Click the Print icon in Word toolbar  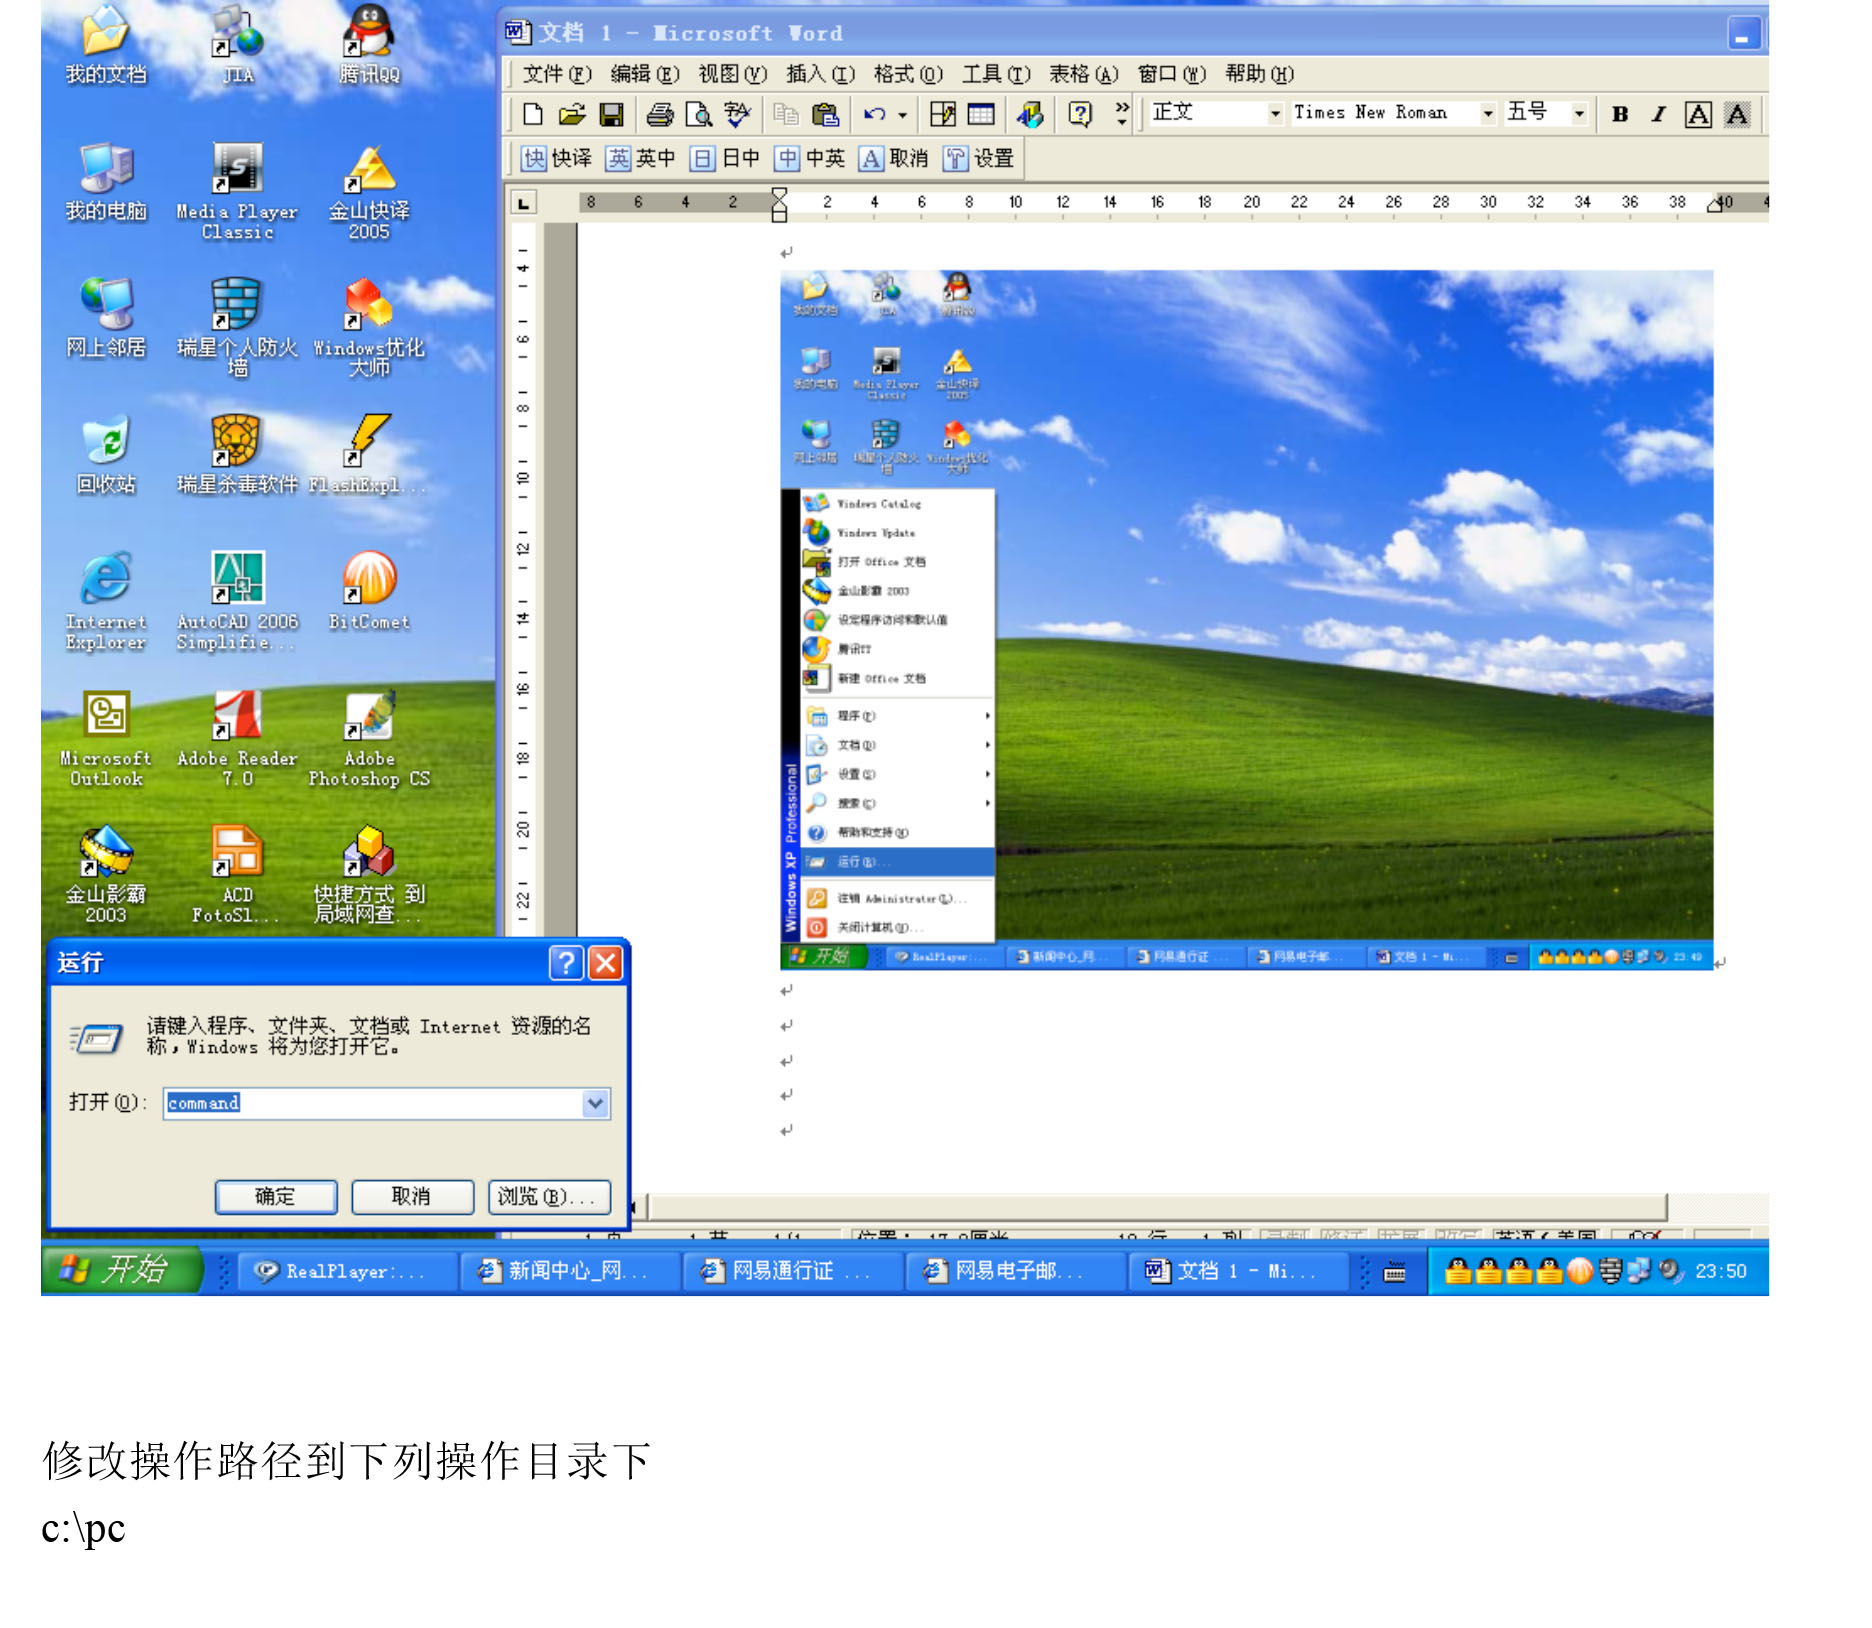click(659, 114)
